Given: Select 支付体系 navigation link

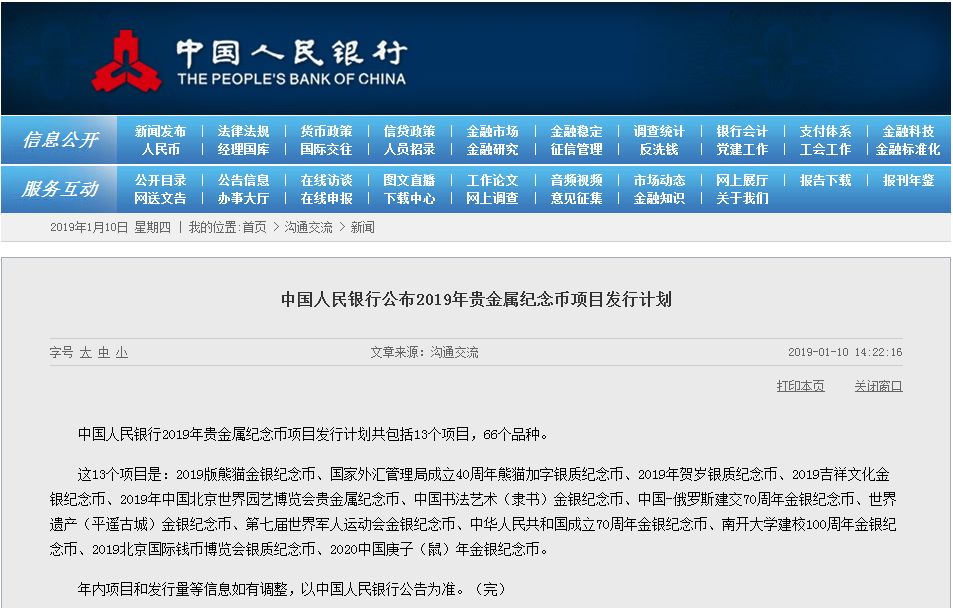Looking at the screenshot, I should tap(825, 131).
